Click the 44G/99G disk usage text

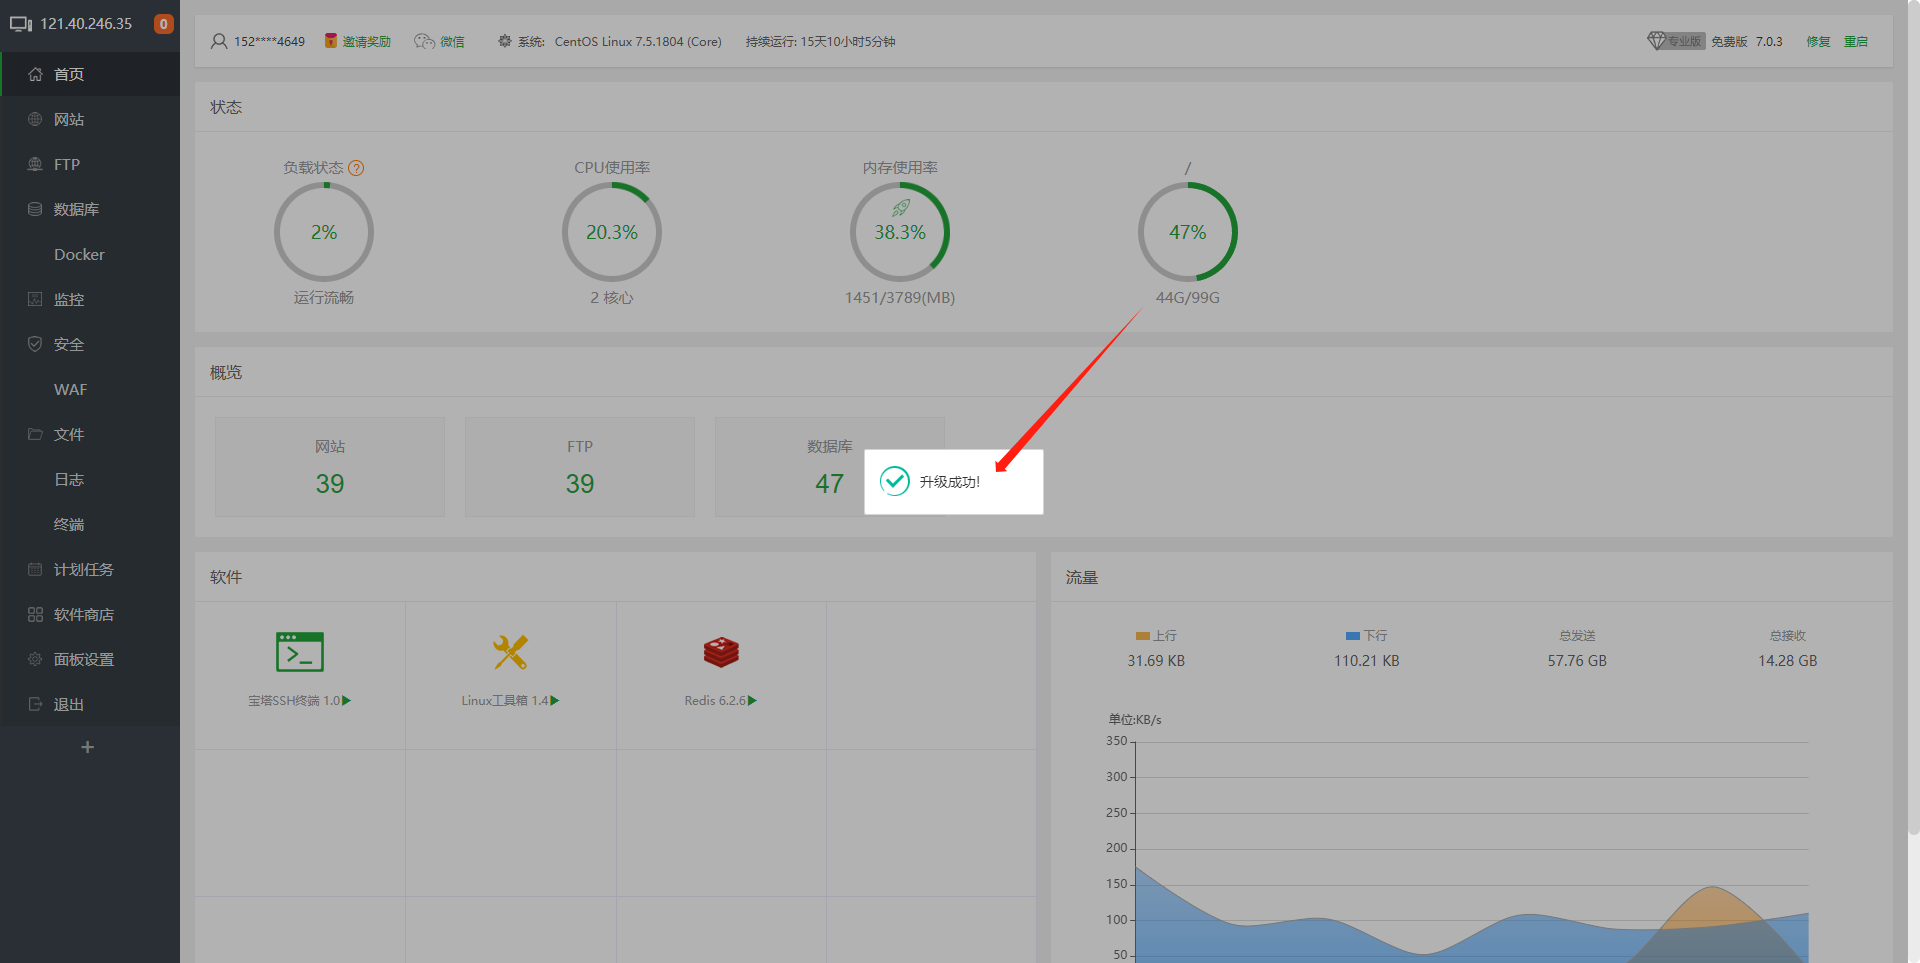(x=1188, y=298)
